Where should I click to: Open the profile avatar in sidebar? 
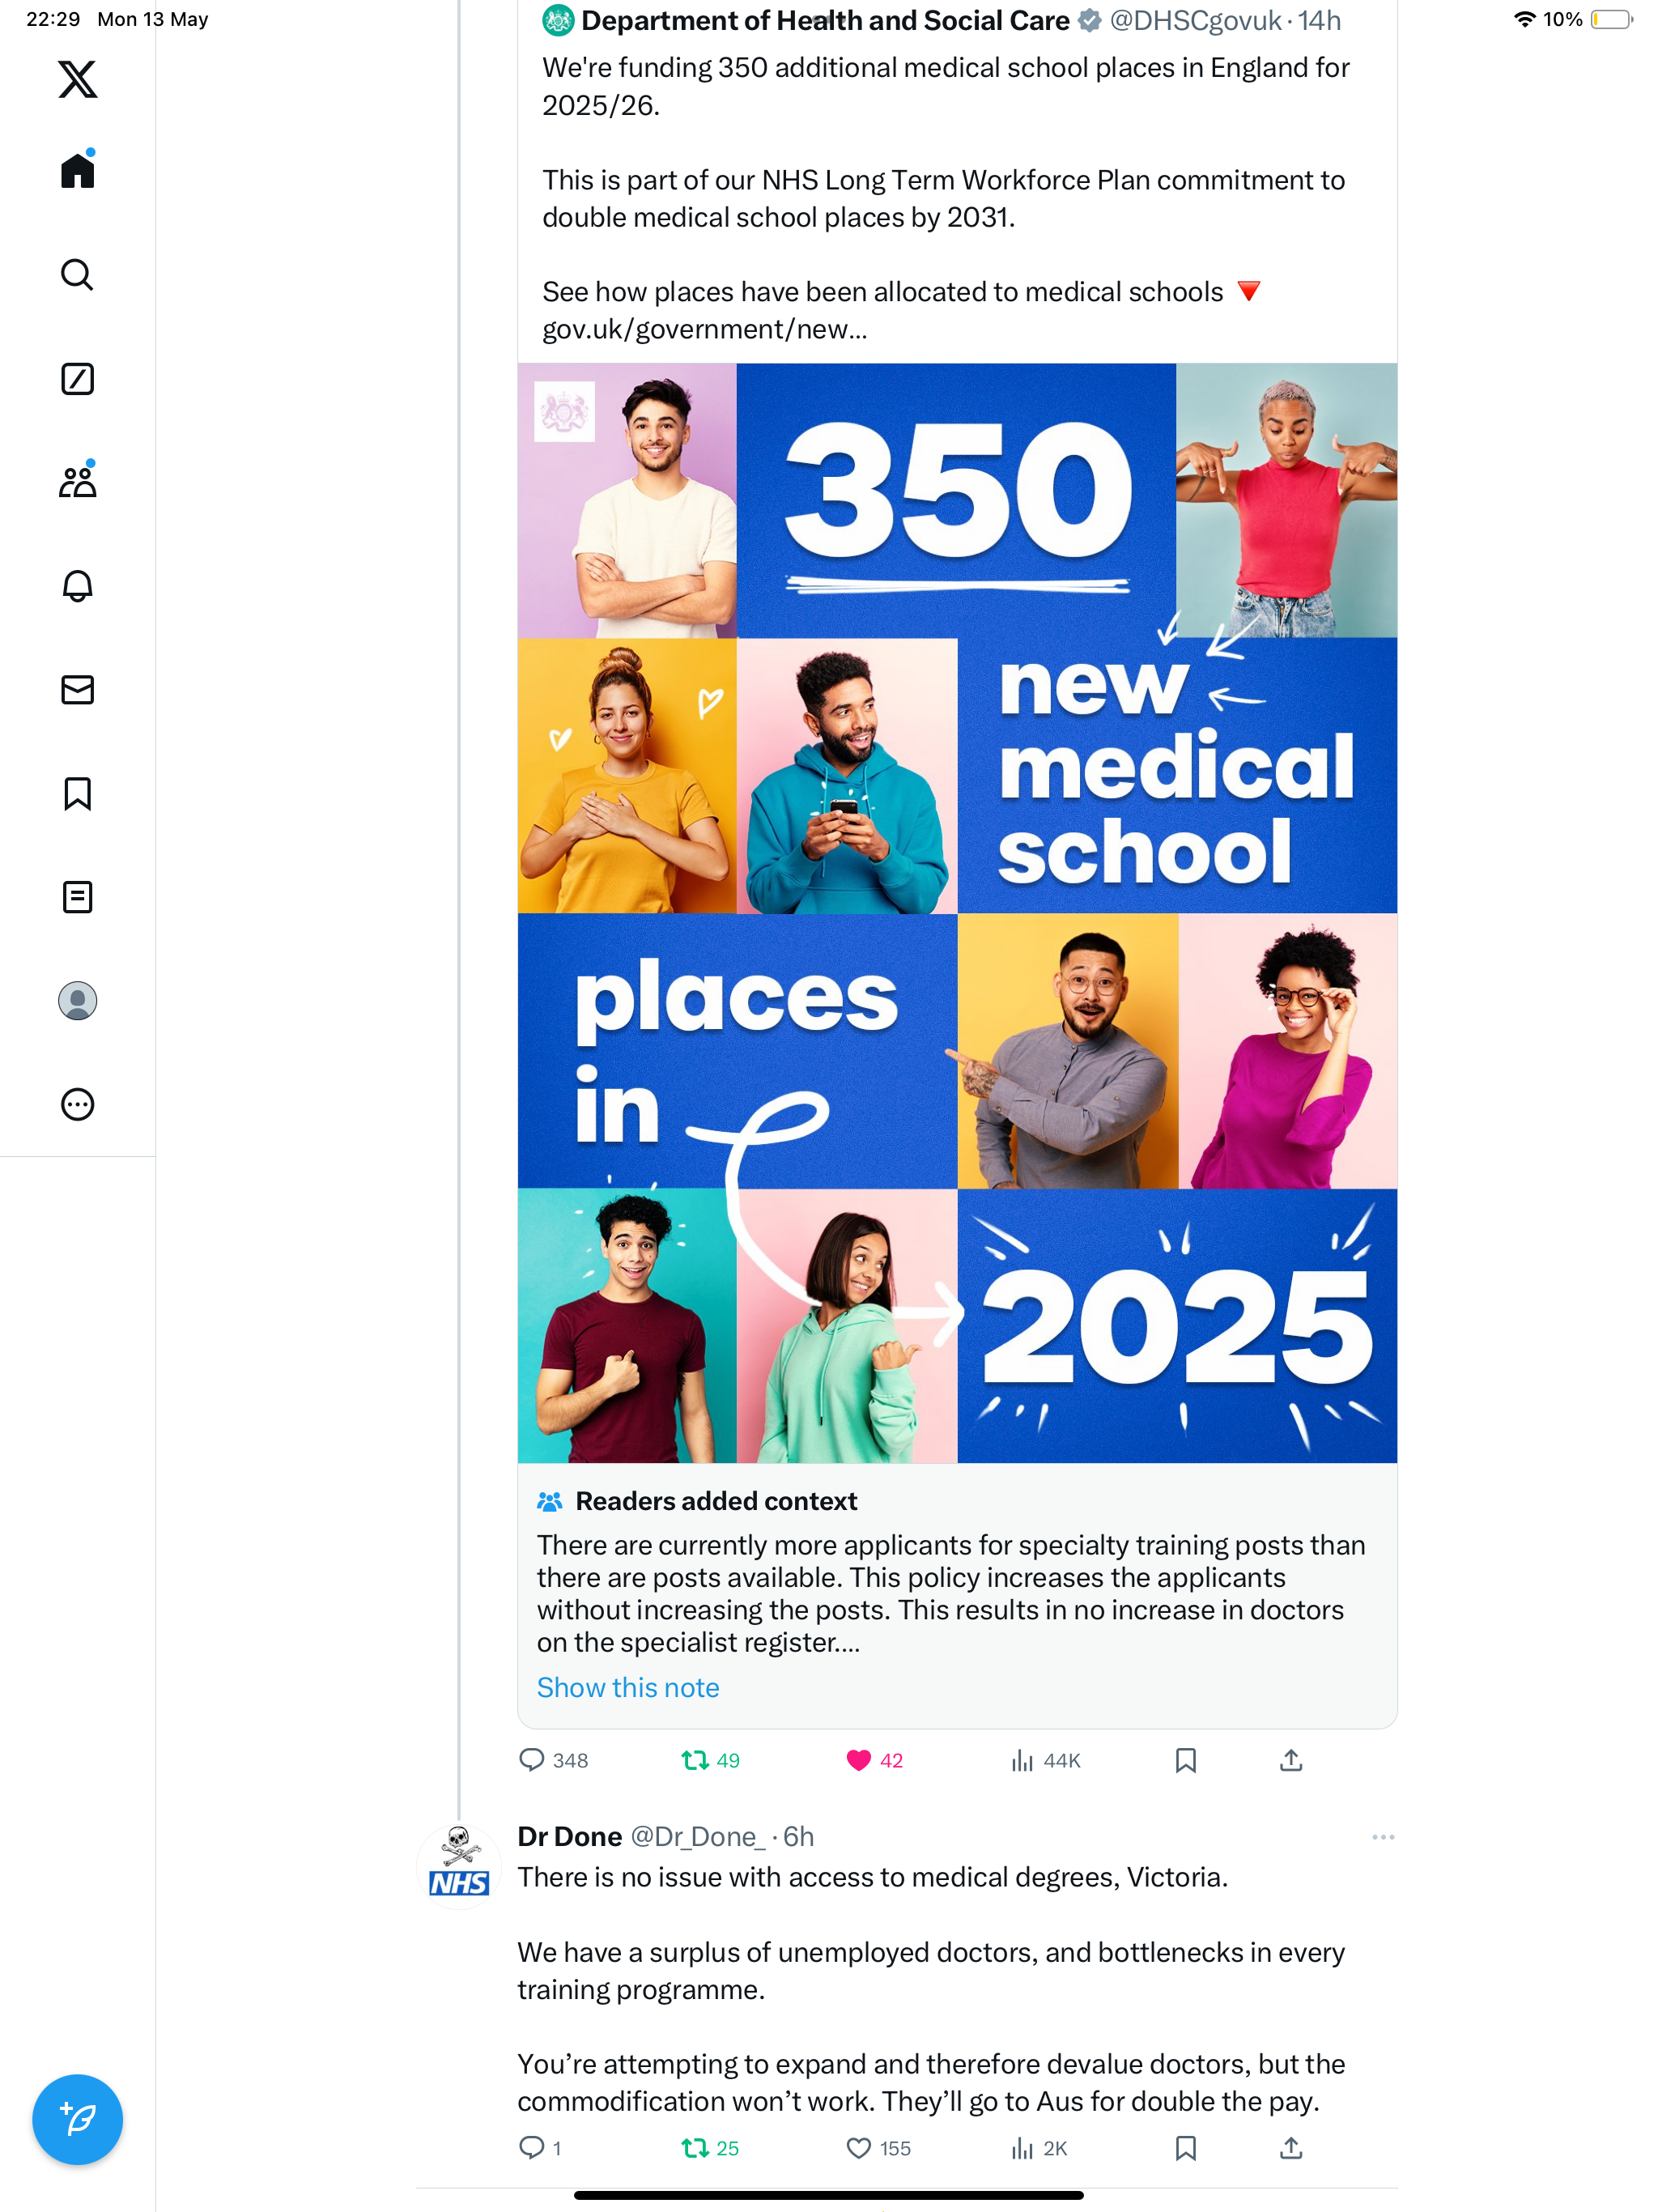(77, 1001)
